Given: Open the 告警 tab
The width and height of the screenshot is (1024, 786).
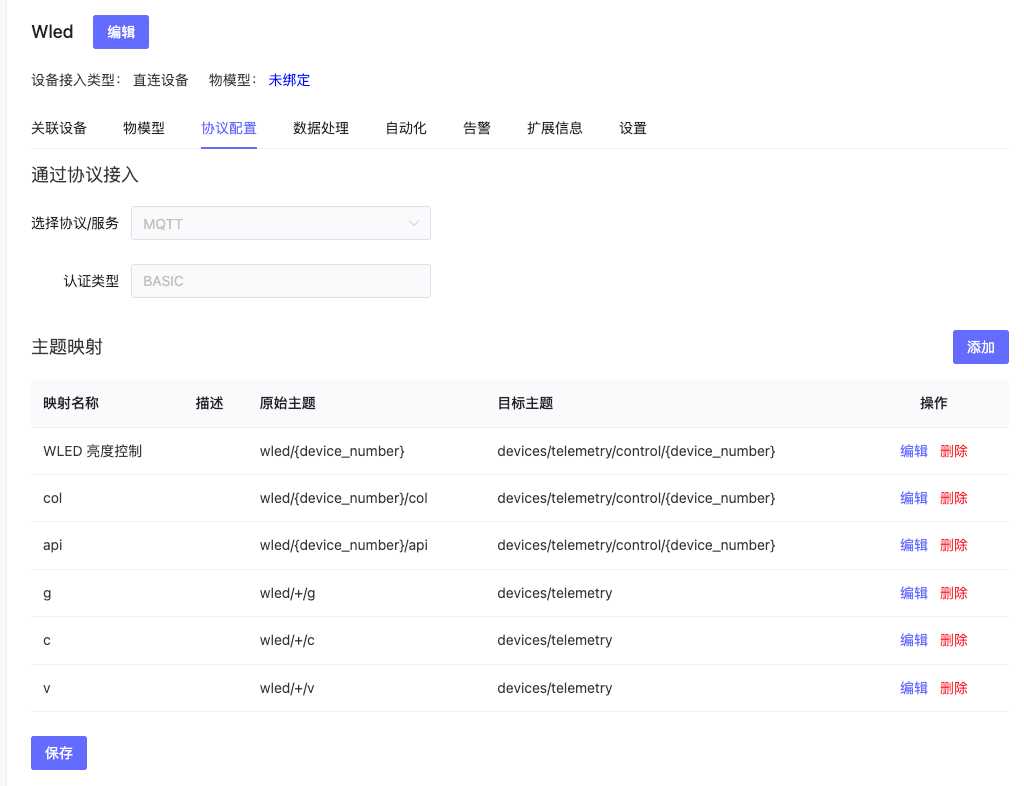Looking at the screenshot, I should [477, 128].
